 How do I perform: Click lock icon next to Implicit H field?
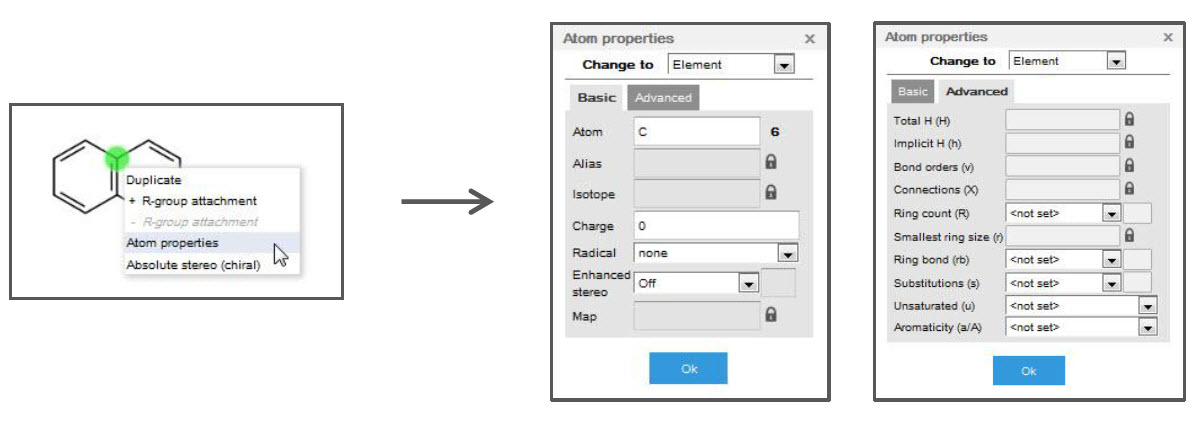coord(1129,143)
